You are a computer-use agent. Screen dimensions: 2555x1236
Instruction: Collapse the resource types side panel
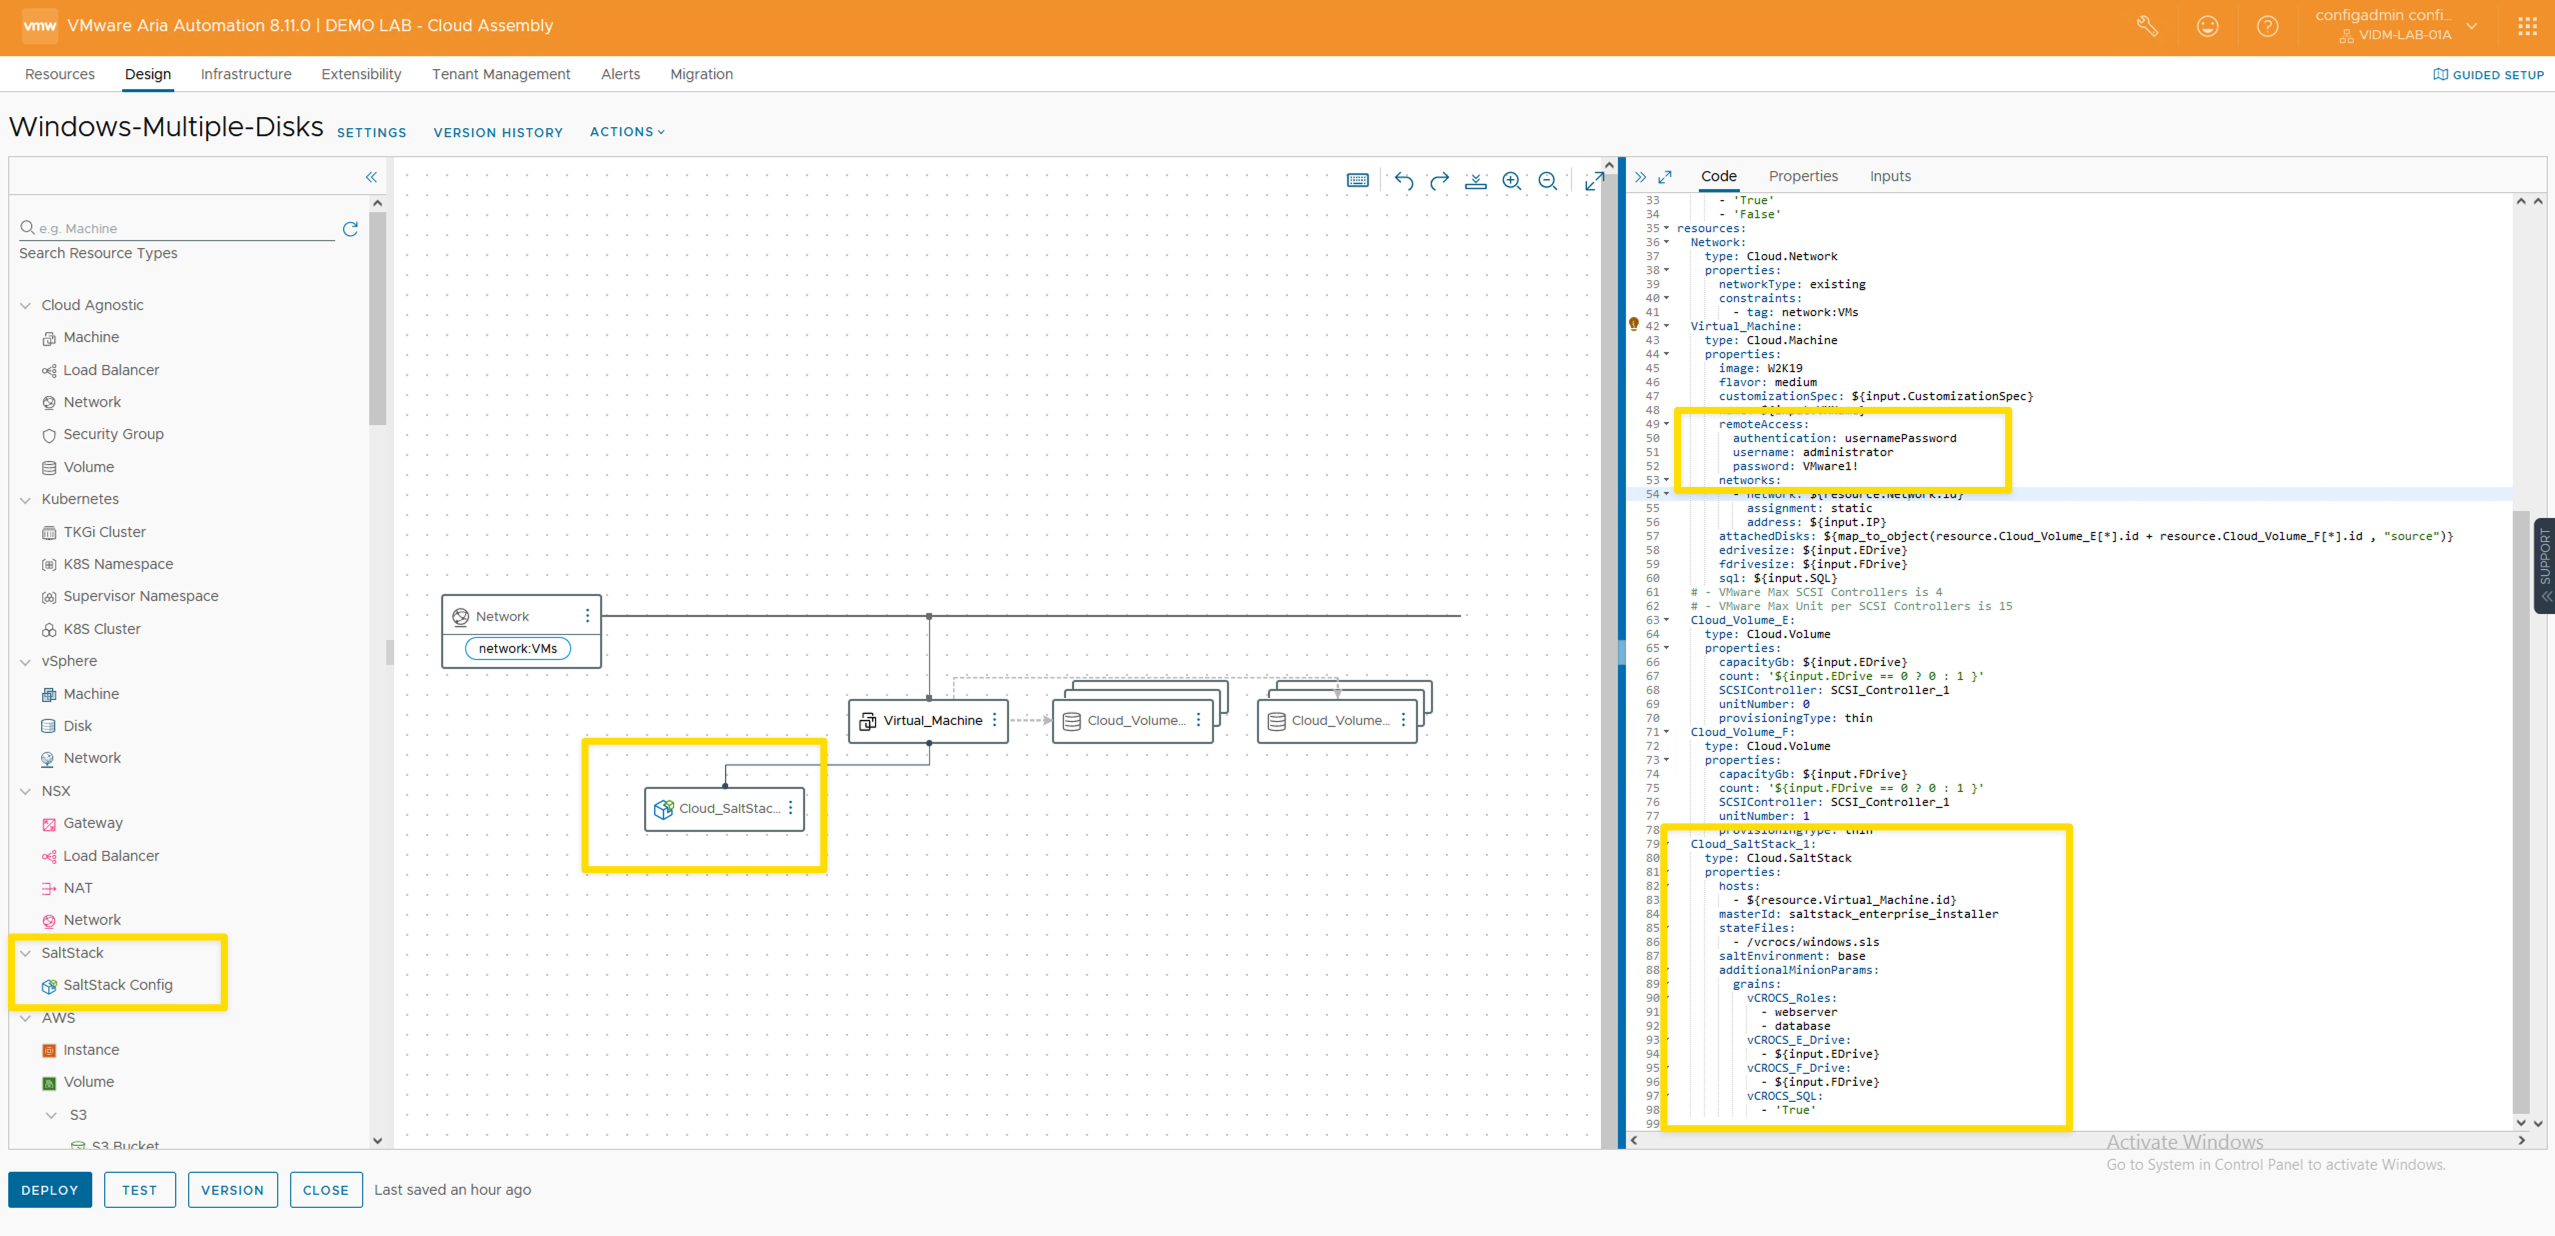click(x=371, y=177)
